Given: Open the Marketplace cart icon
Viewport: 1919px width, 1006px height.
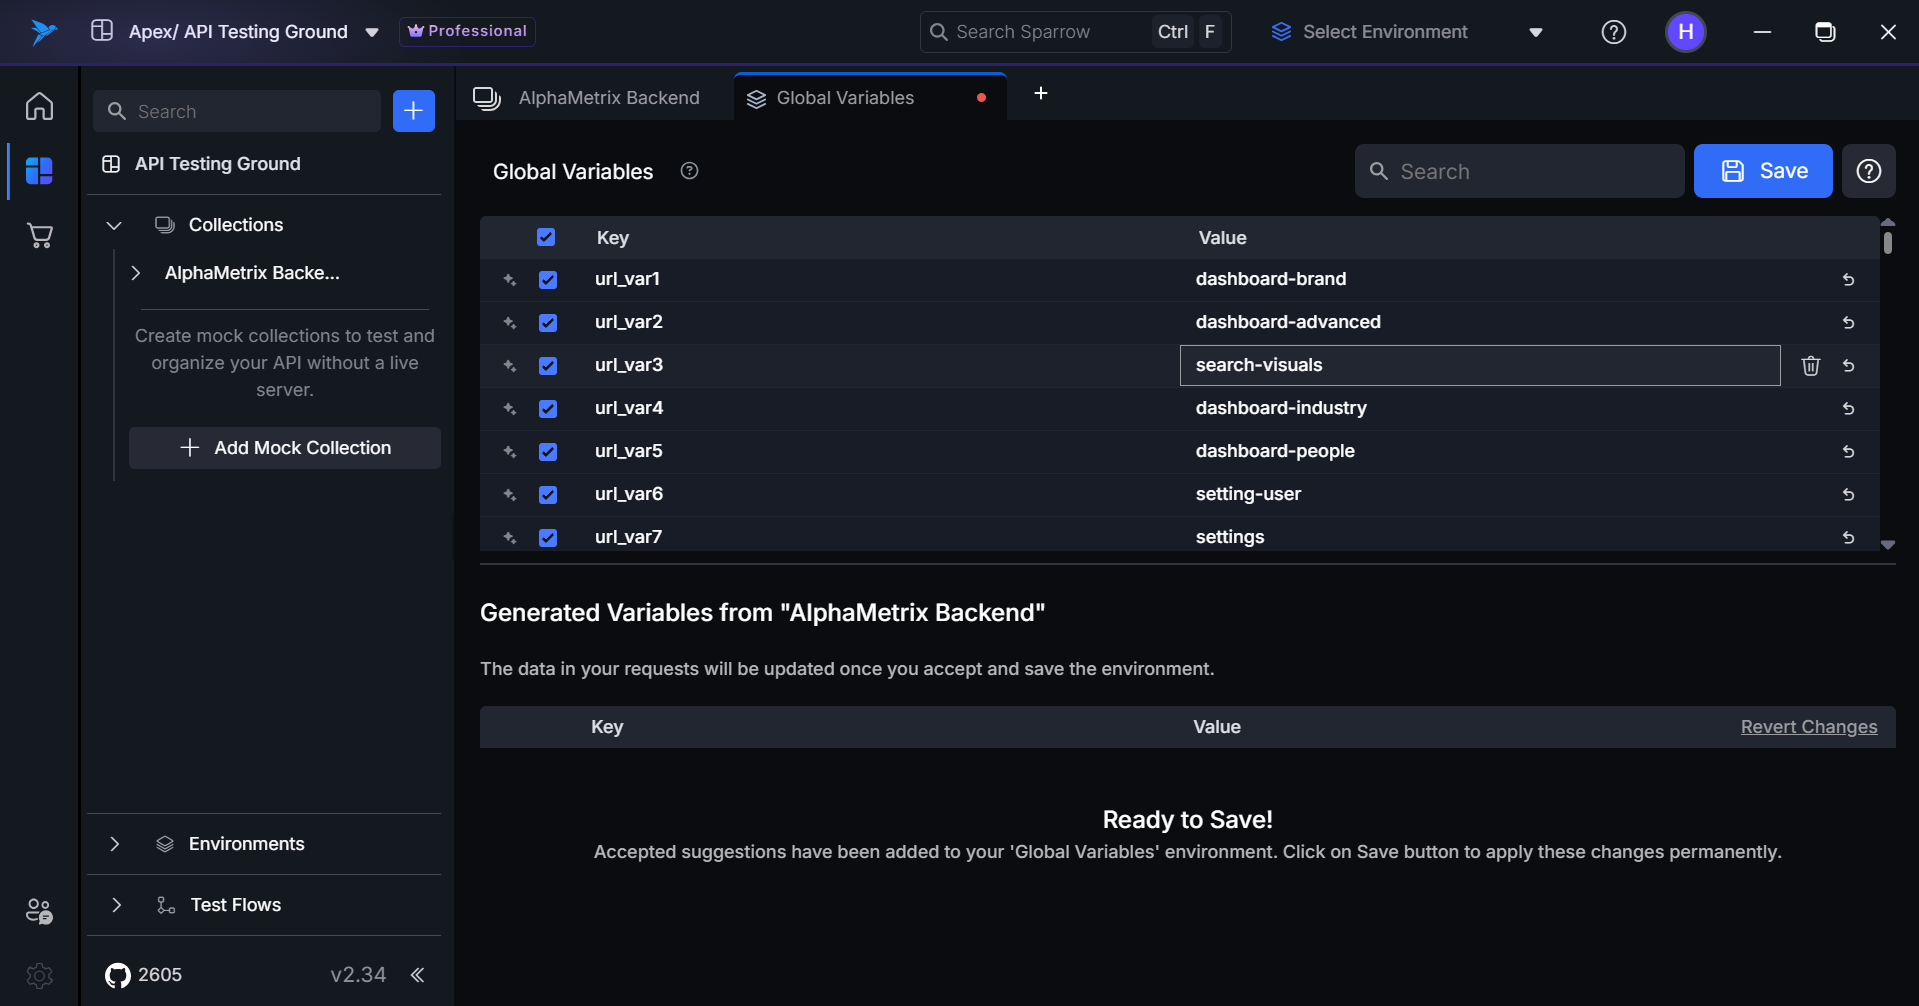Looking at the screenshot, I should click(x=40, y=236).
